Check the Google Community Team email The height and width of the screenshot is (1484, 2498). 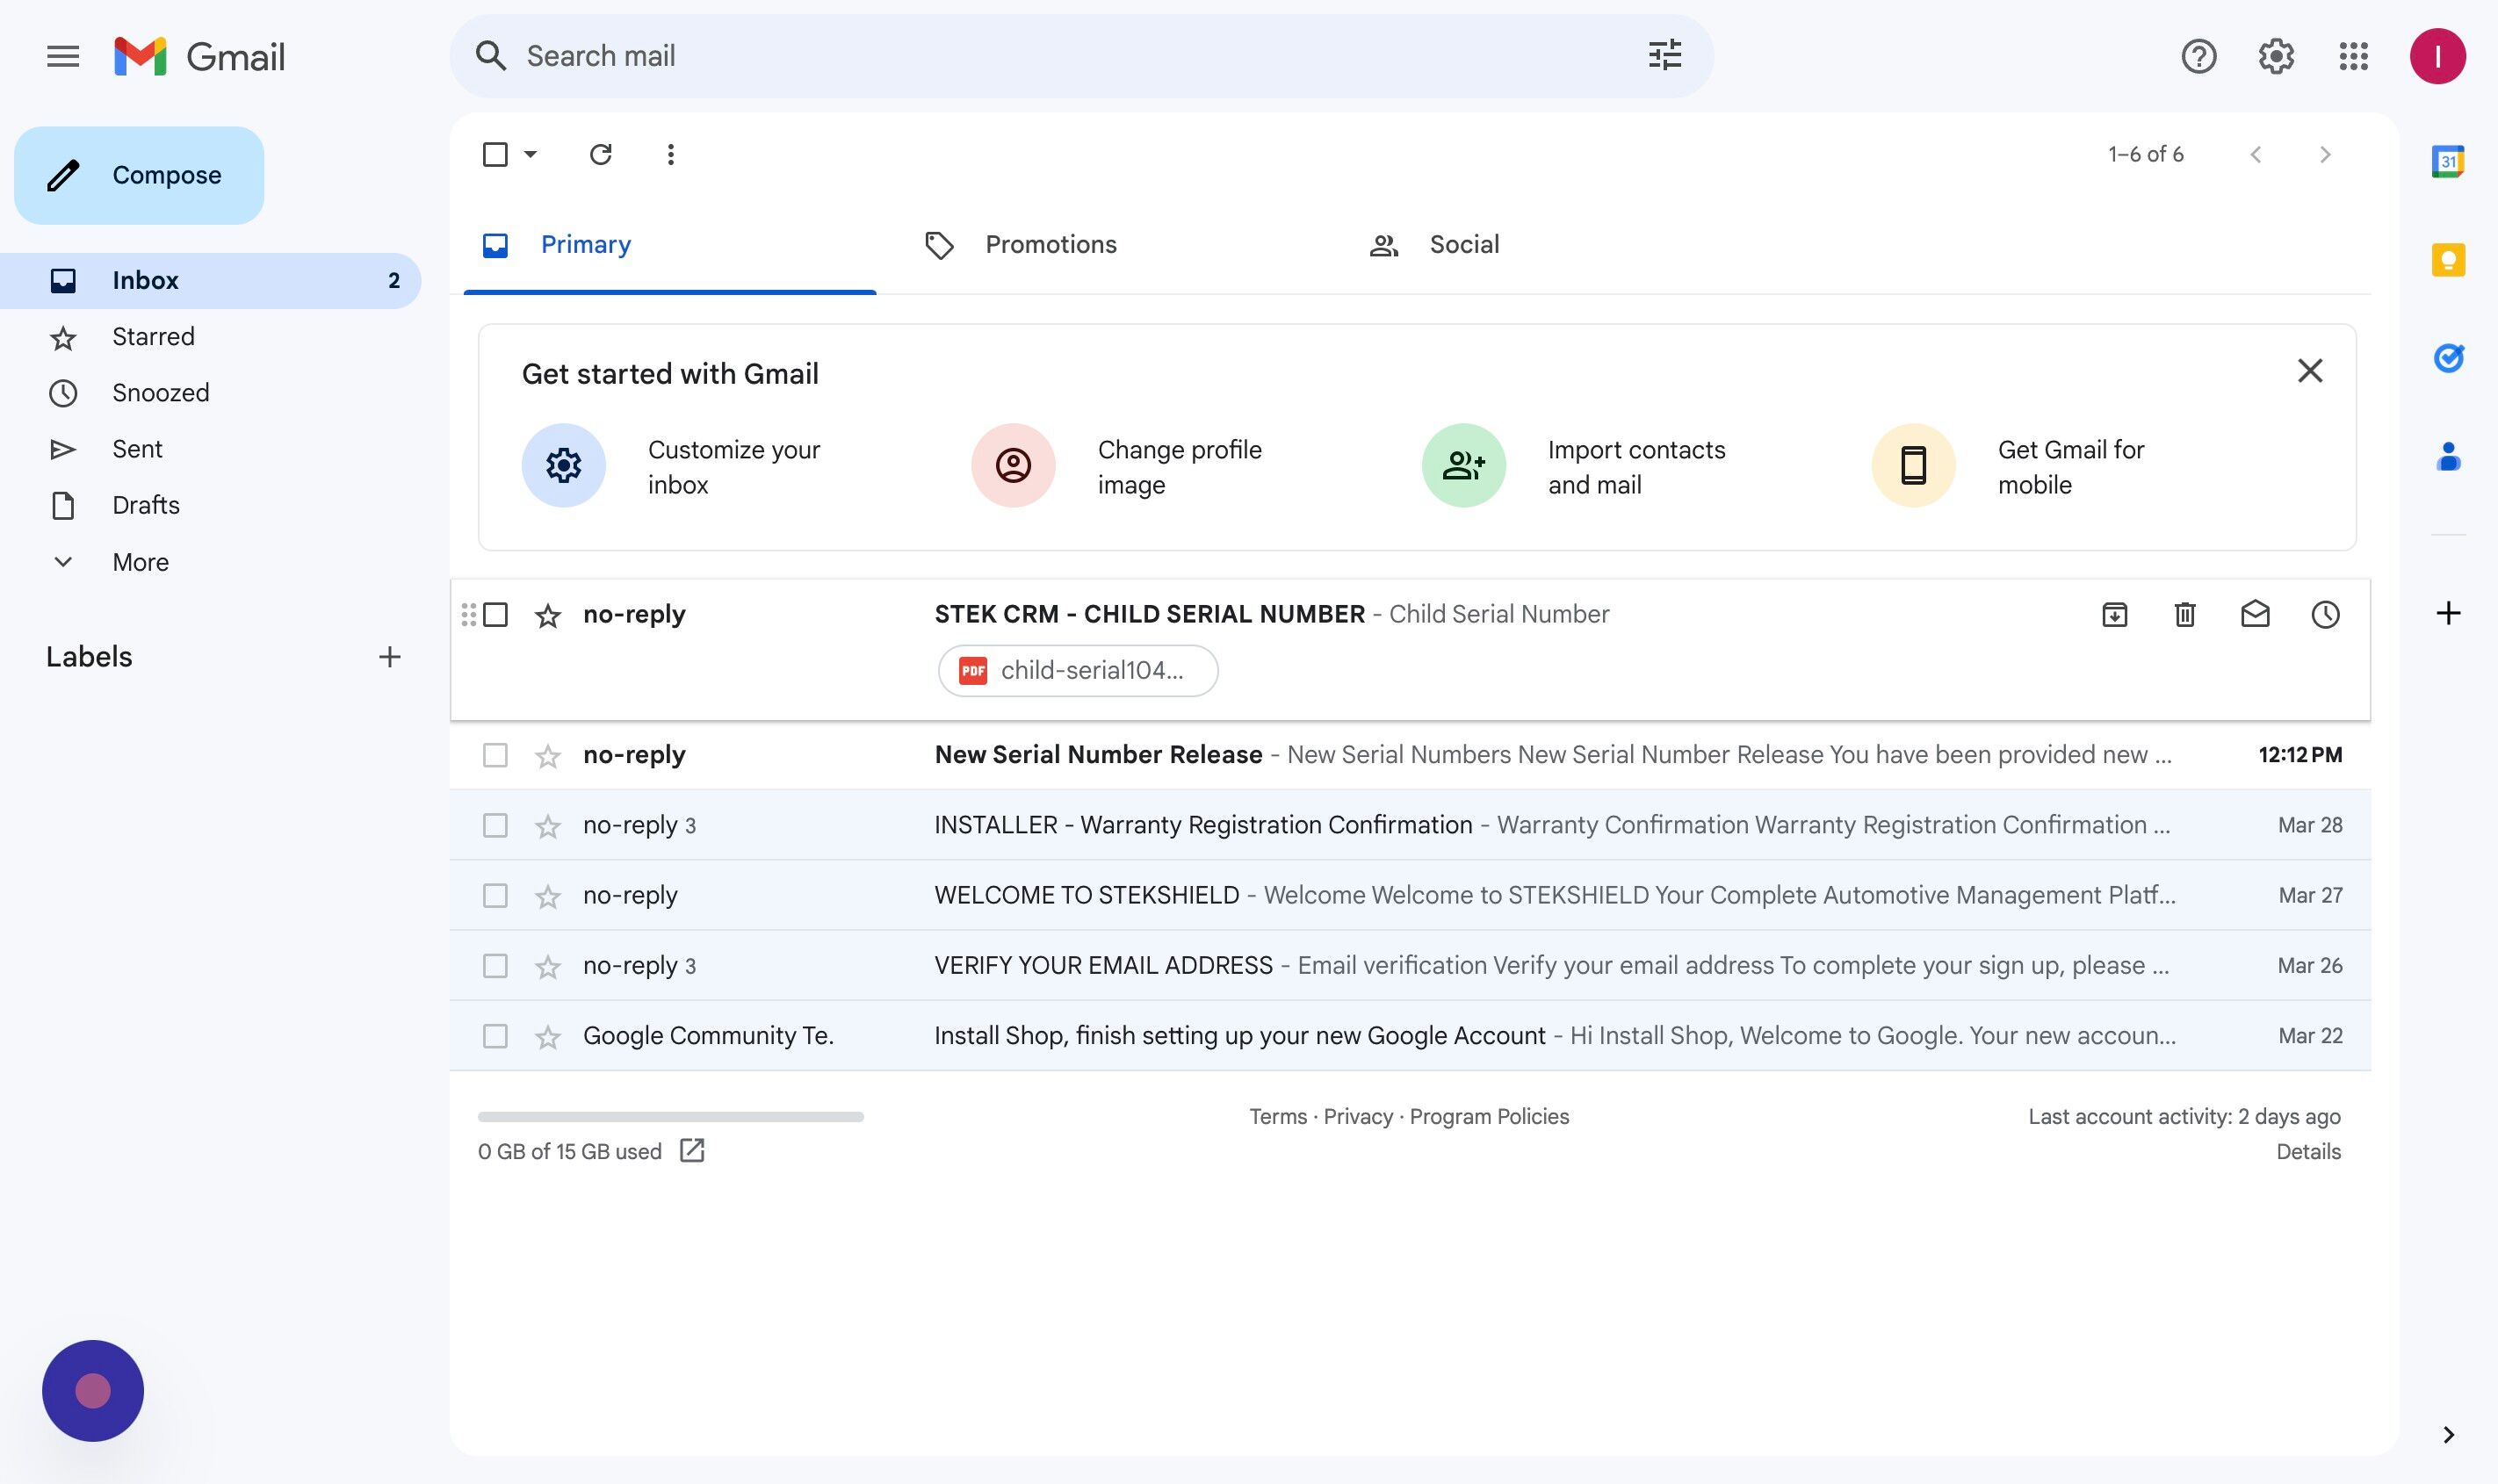tap(495, 1035)
